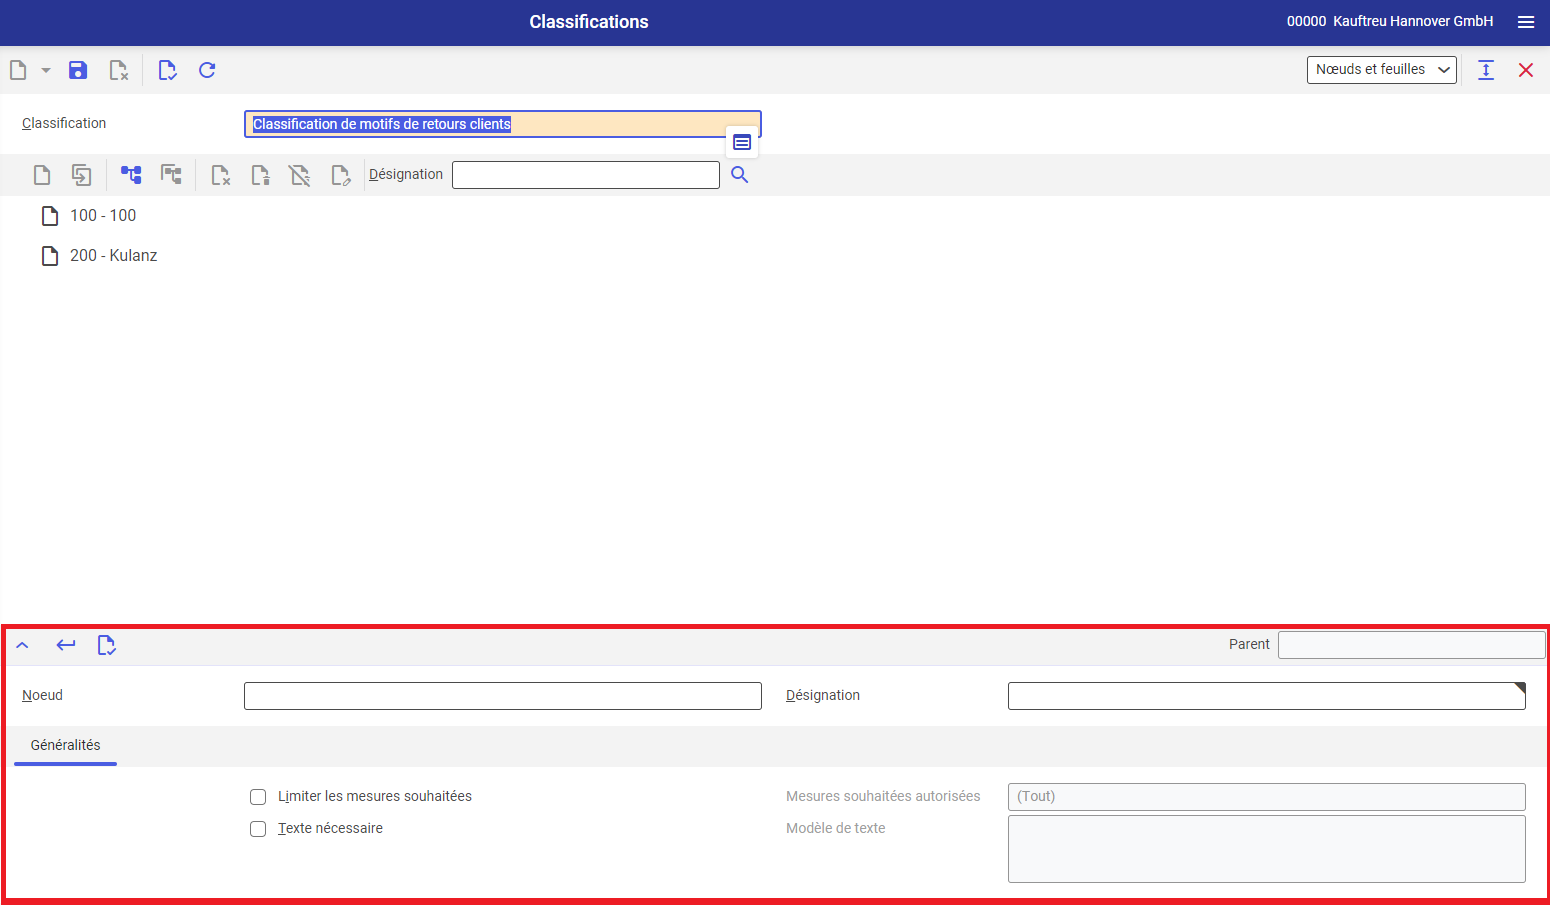The width and height of the screenshot is (1550, 905).
Task: Click the tree toolbar page icon with a trash mark
Action: click(260, 175)
